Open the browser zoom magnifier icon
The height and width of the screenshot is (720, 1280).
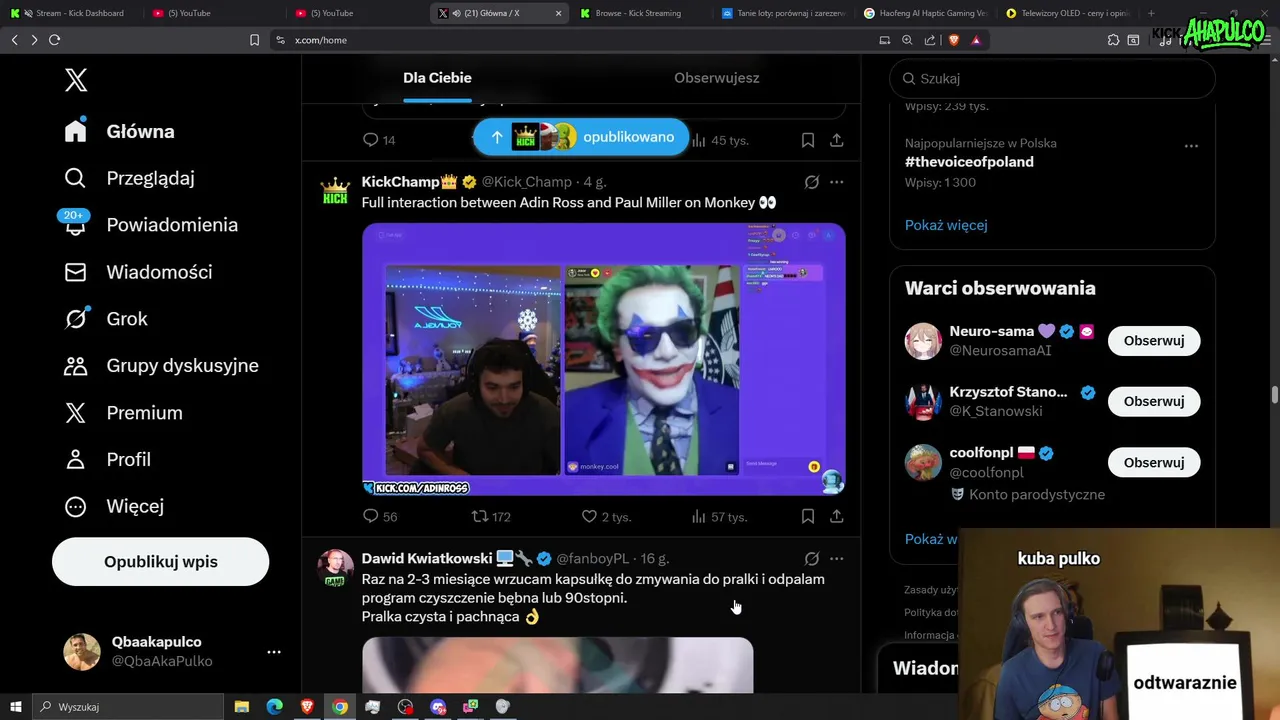point(907,40)
